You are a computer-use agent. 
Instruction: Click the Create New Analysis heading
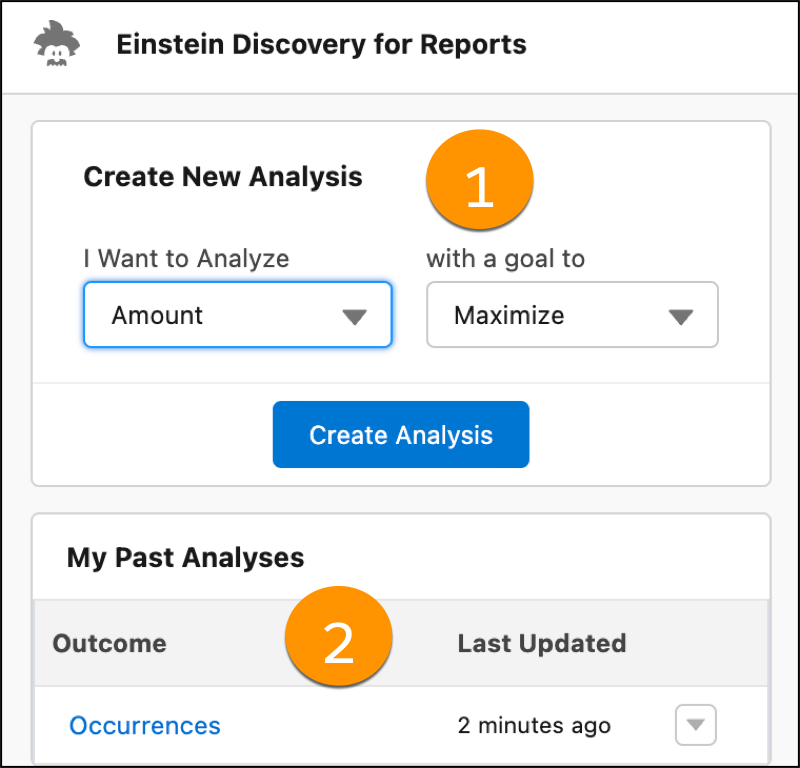(x=223, y=177)
